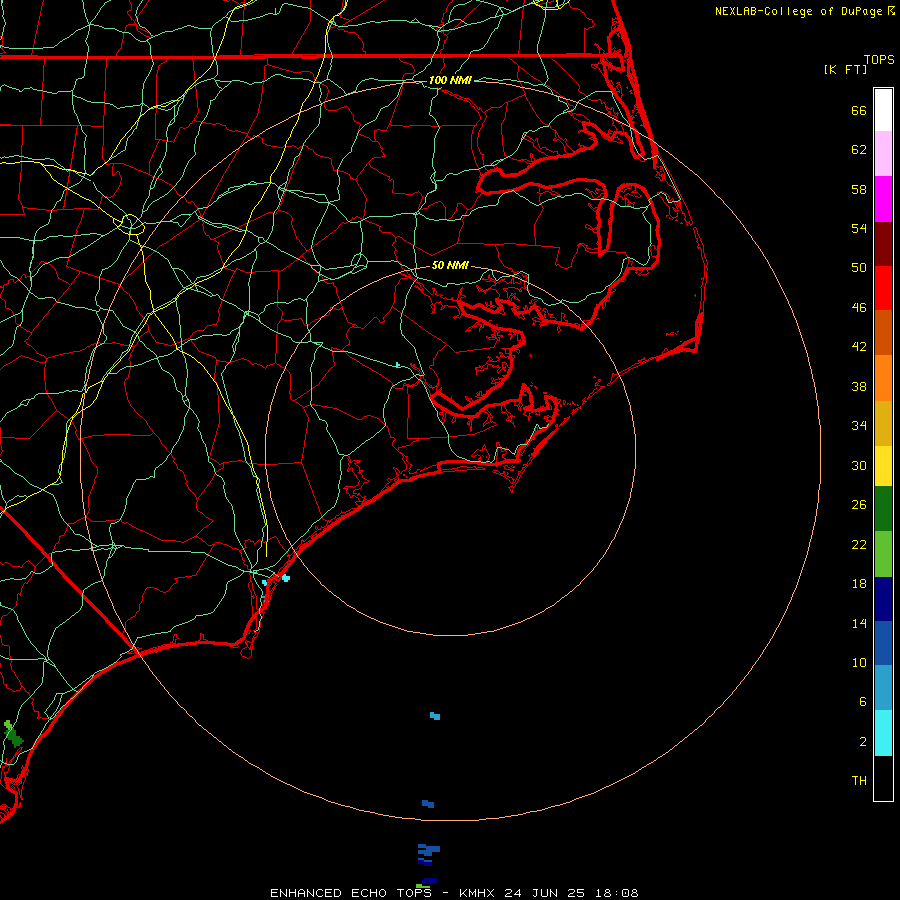The width and height of the screenshot is (900, 900).
Task: Click the 30 legend value
Action: click(x=859, y=465)
